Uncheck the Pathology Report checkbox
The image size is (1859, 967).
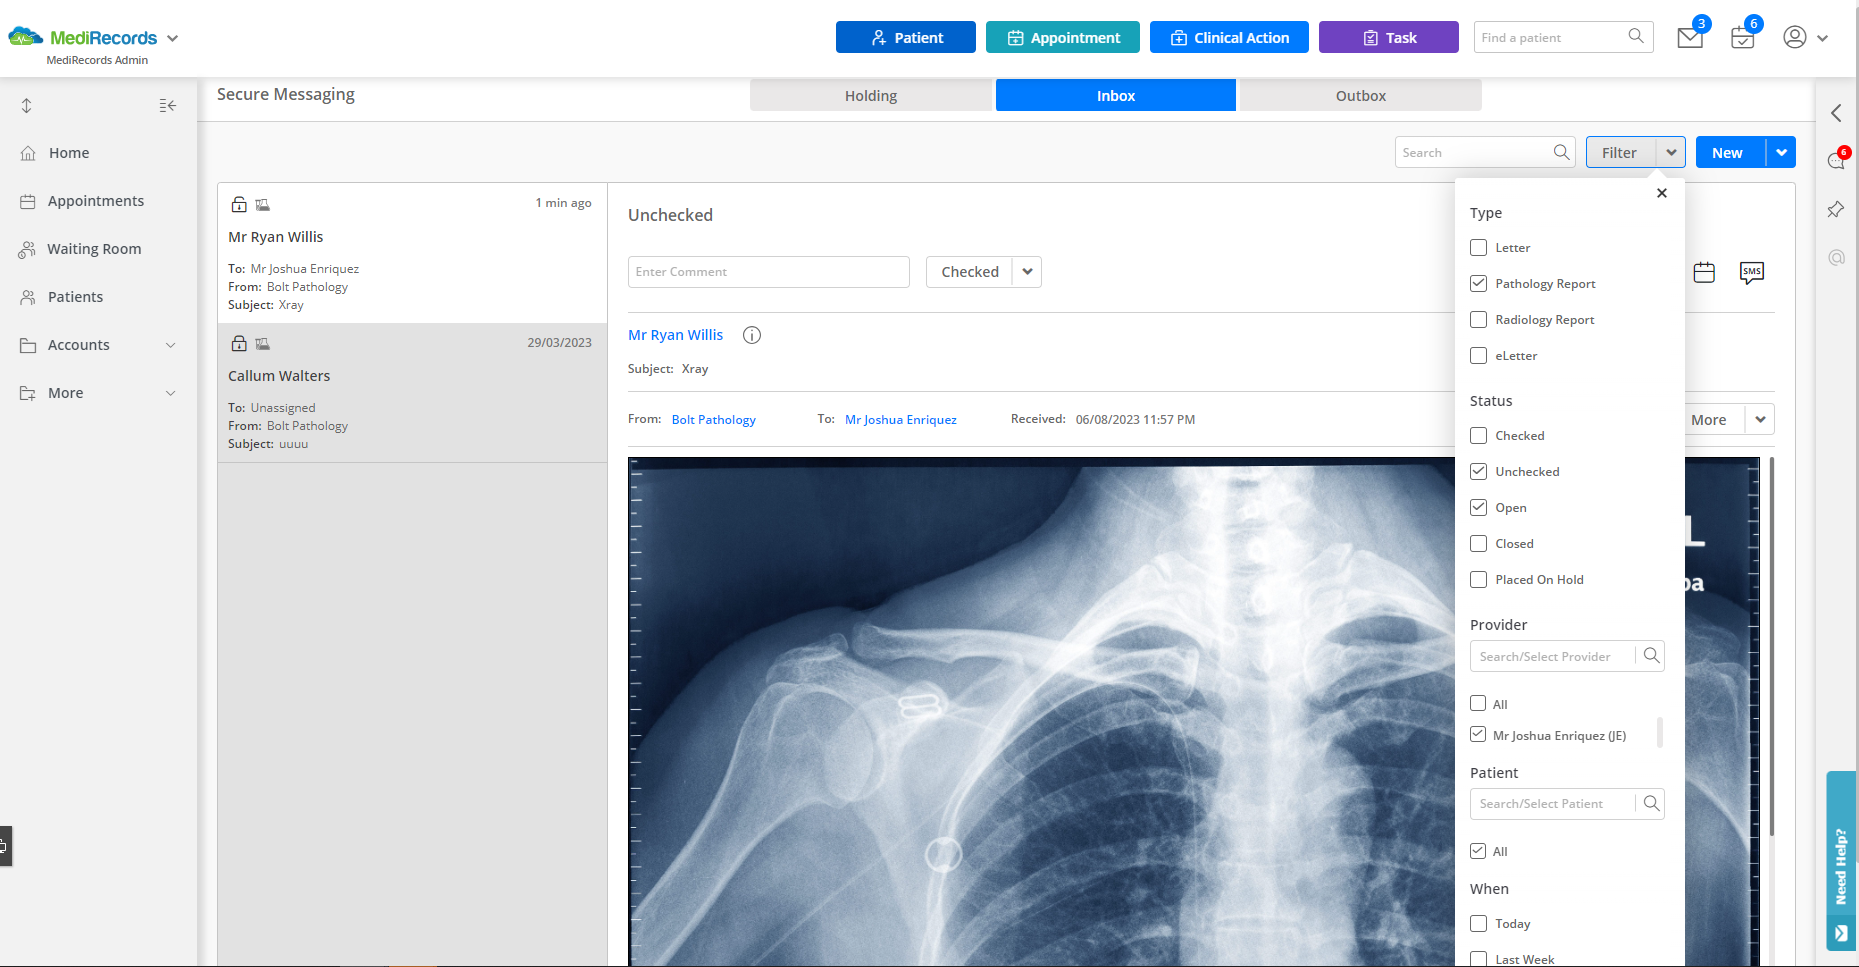pos(1478,283)
